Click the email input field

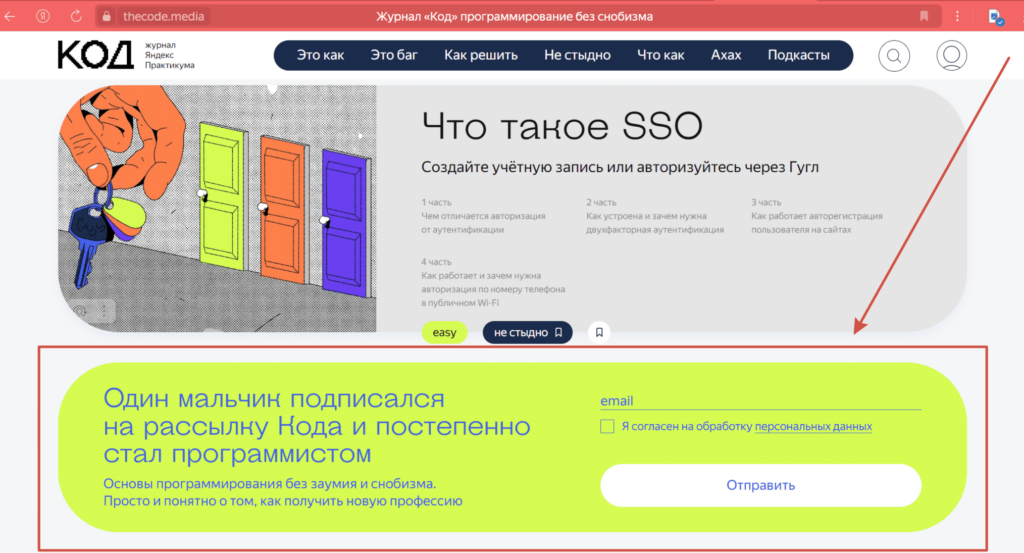tap(760, 400)
